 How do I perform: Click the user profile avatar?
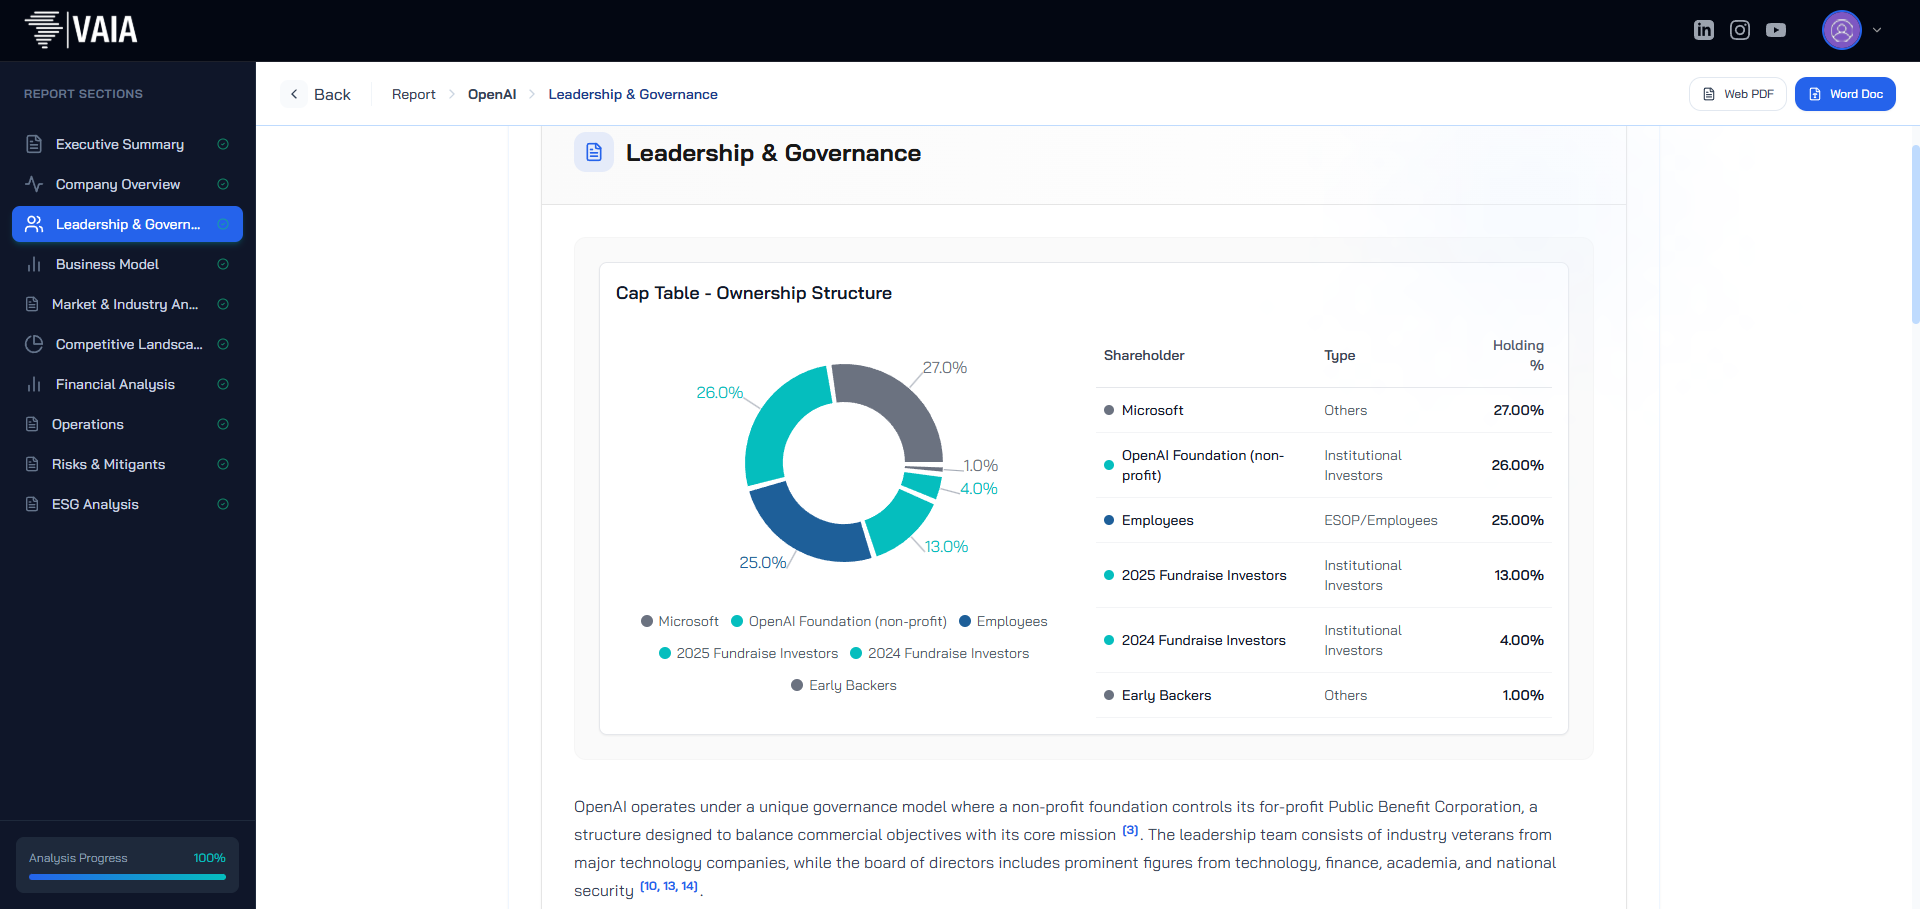pos(1841,30)
